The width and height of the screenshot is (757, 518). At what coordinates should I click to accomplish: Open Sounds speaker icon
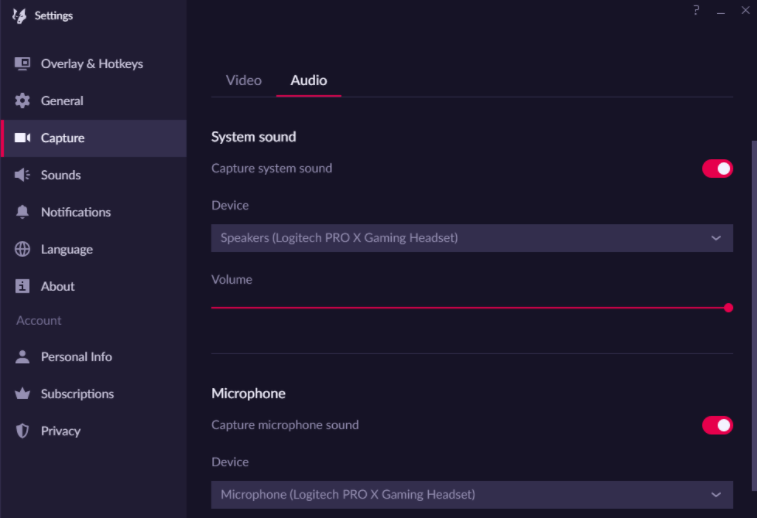(x=22, y=175)
